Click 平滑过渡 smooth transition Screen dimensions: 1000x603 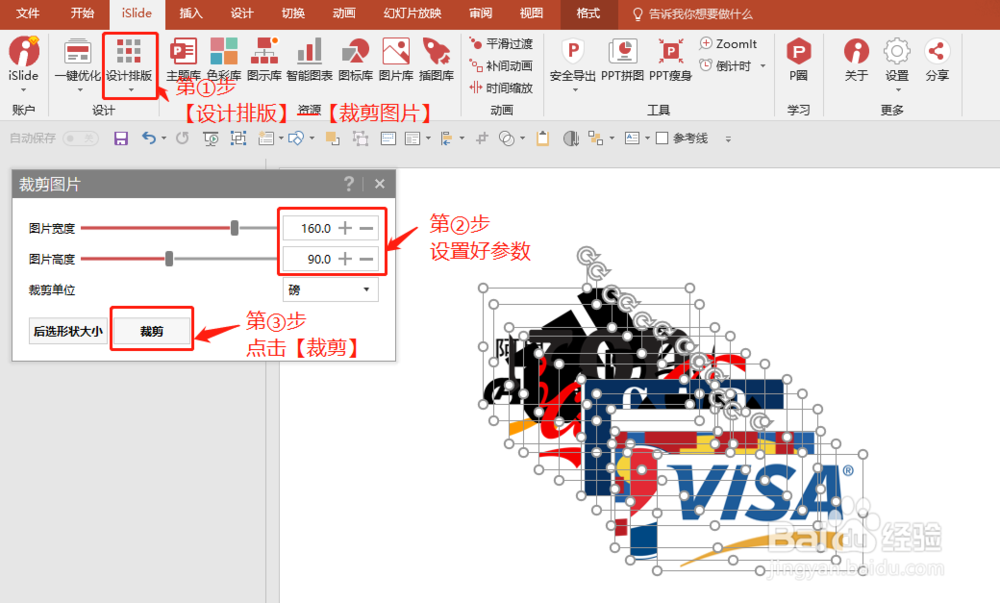tap(501, 43)
